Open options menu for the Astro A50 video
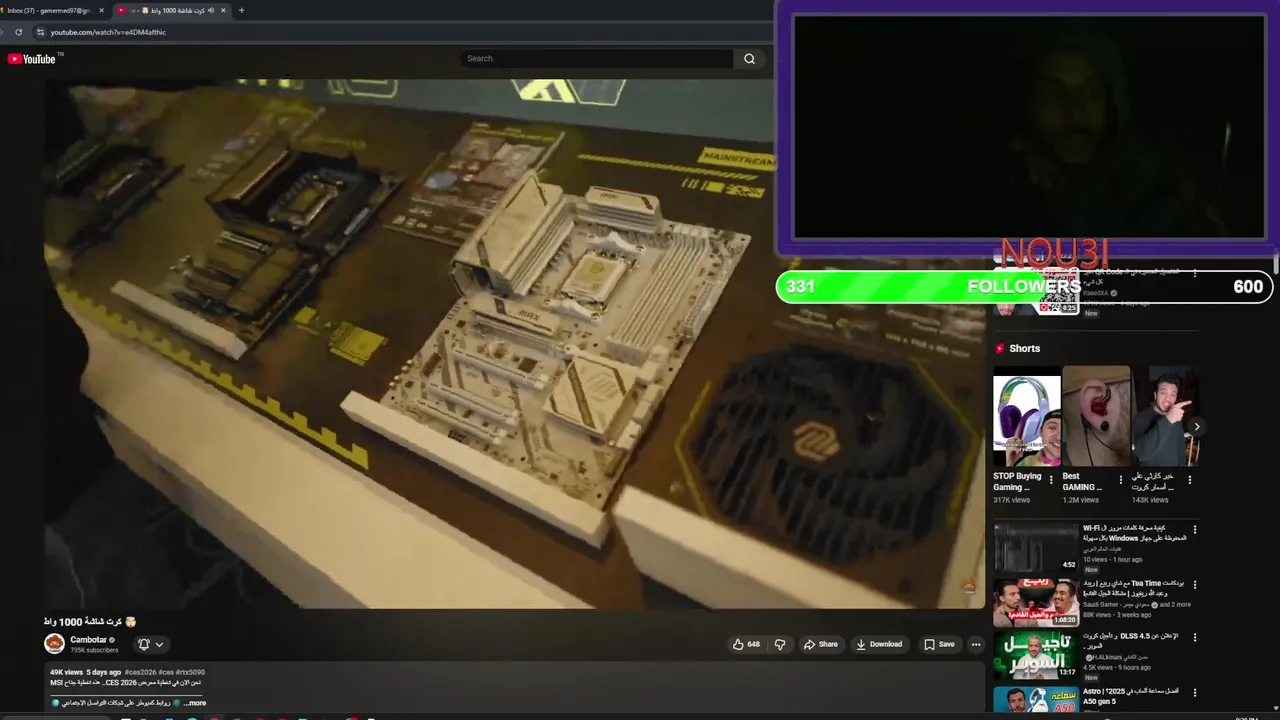Screen dimensions: 1280x720 click(1194, 692)
